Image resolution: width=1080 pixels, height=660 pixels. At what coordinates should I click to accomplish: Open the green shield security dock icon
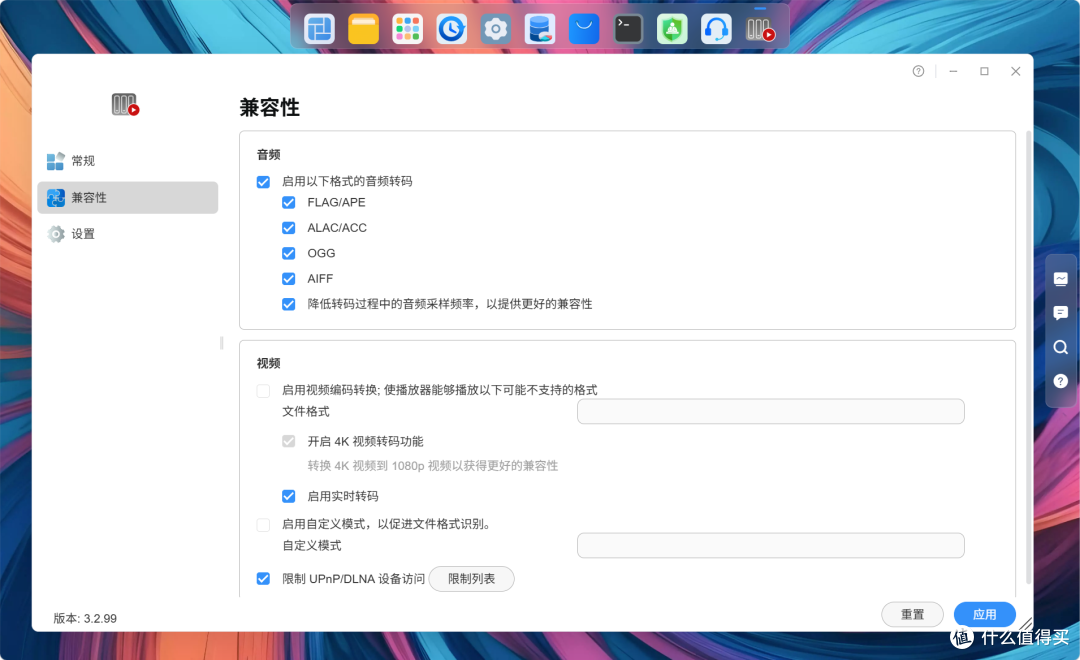coord(672,29)
